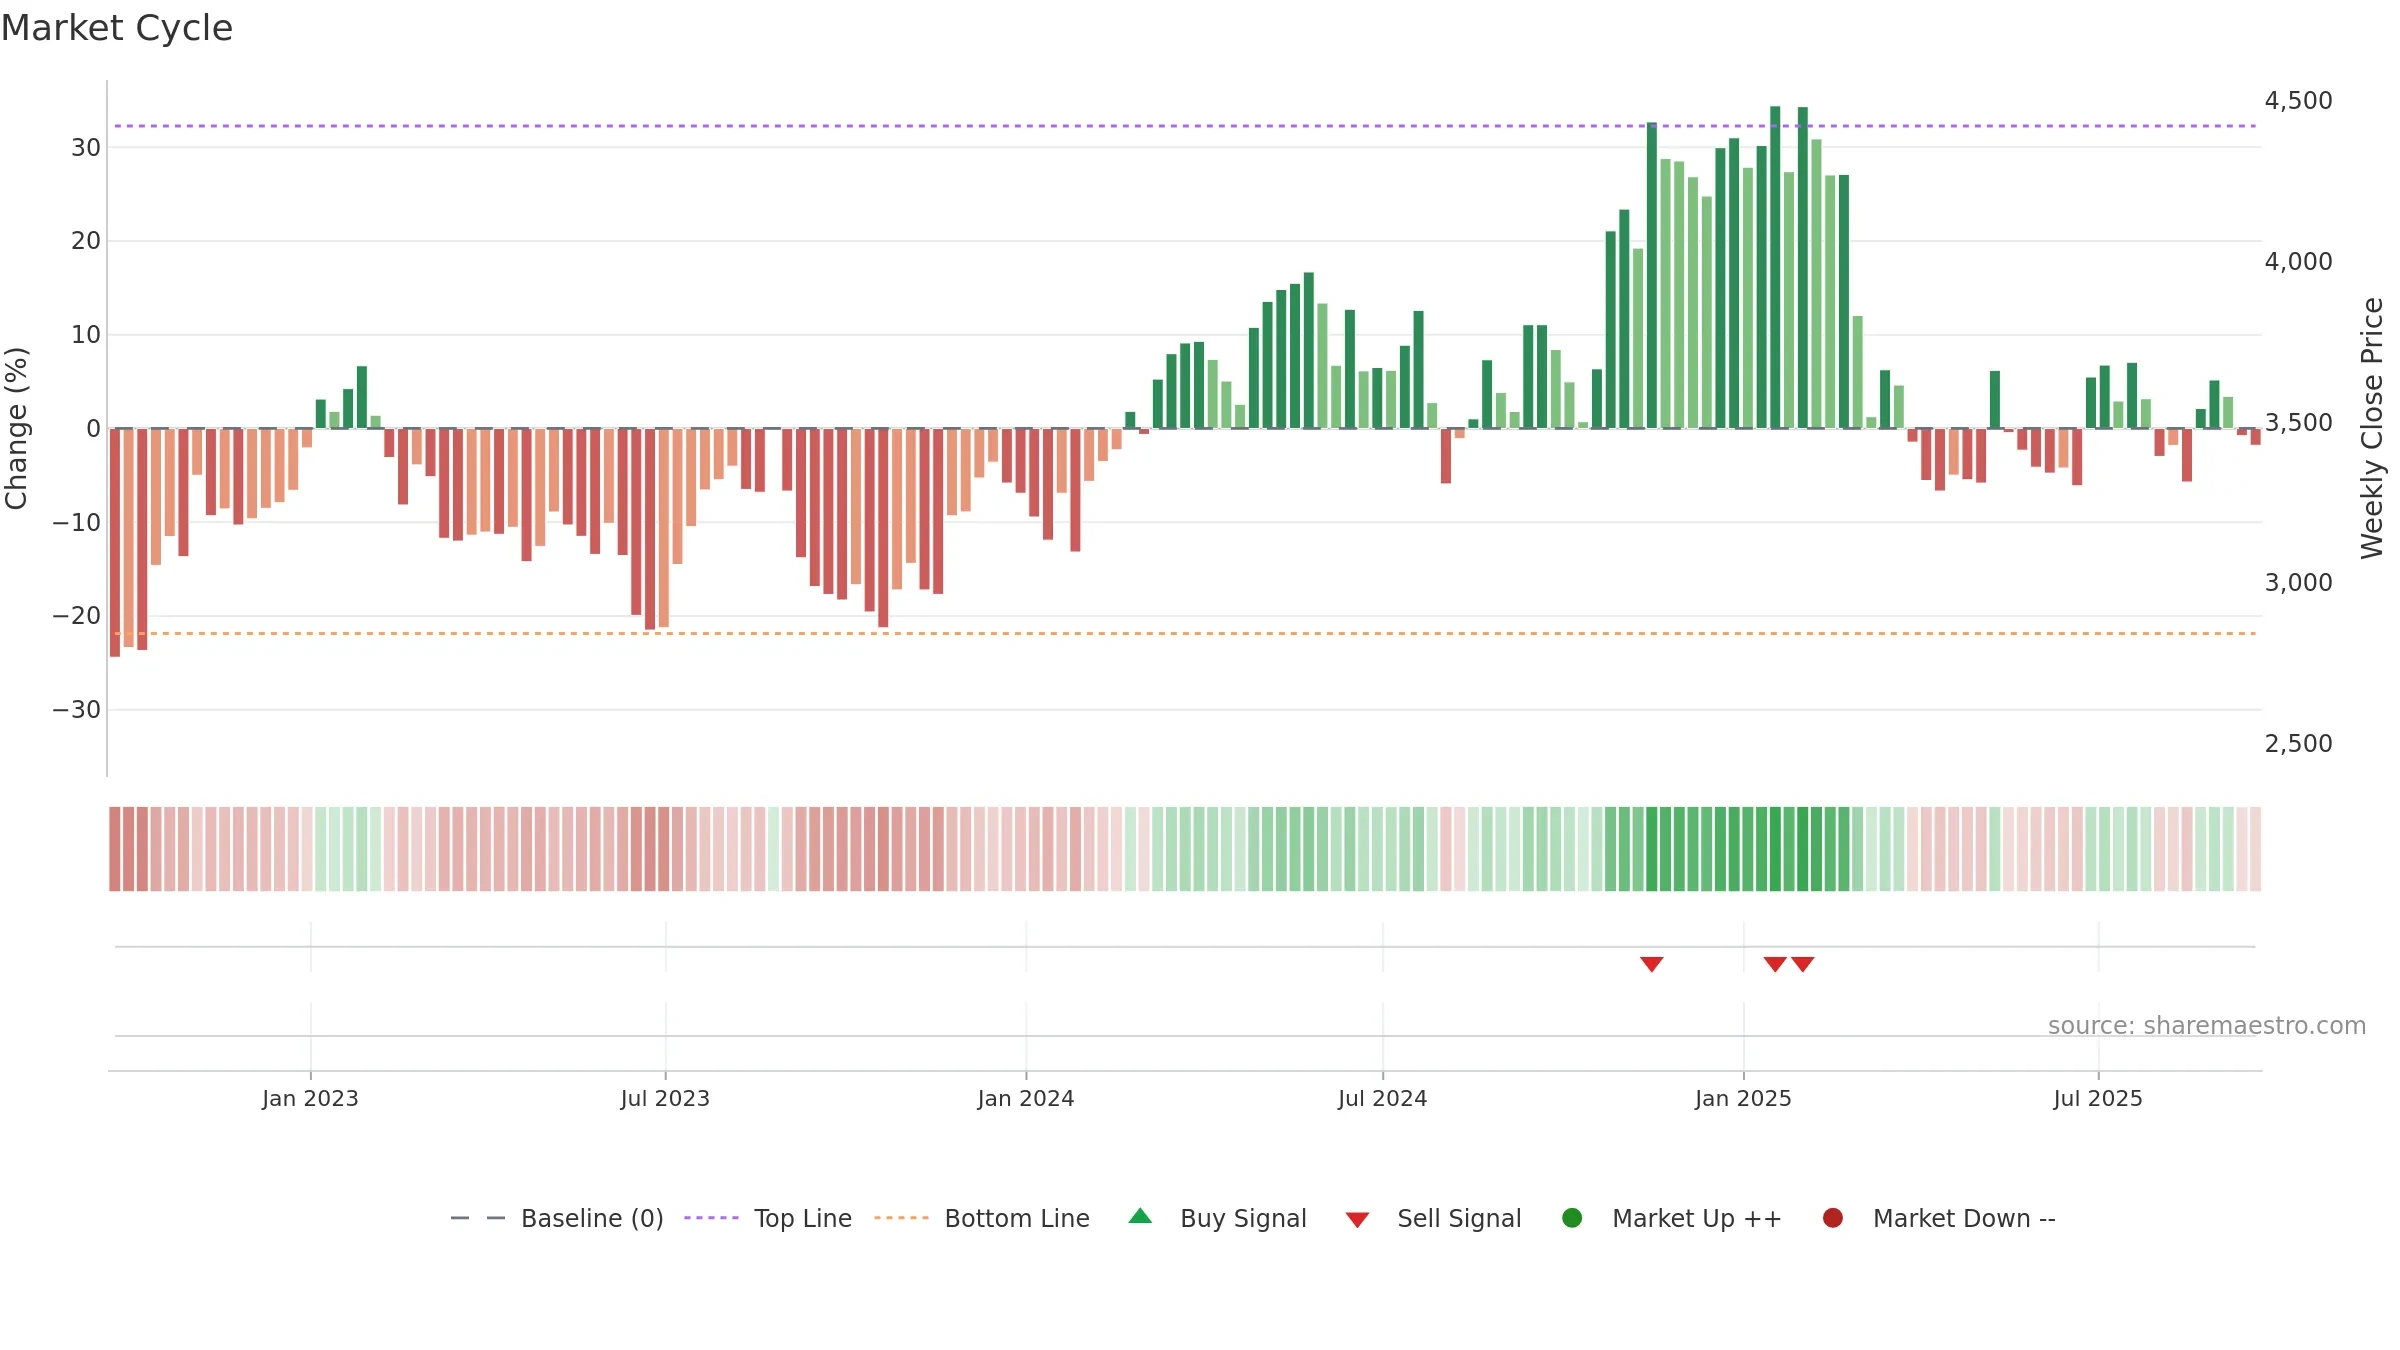
Task: Click the 4,500 price axis label
Action: (x=2298, y=100)
